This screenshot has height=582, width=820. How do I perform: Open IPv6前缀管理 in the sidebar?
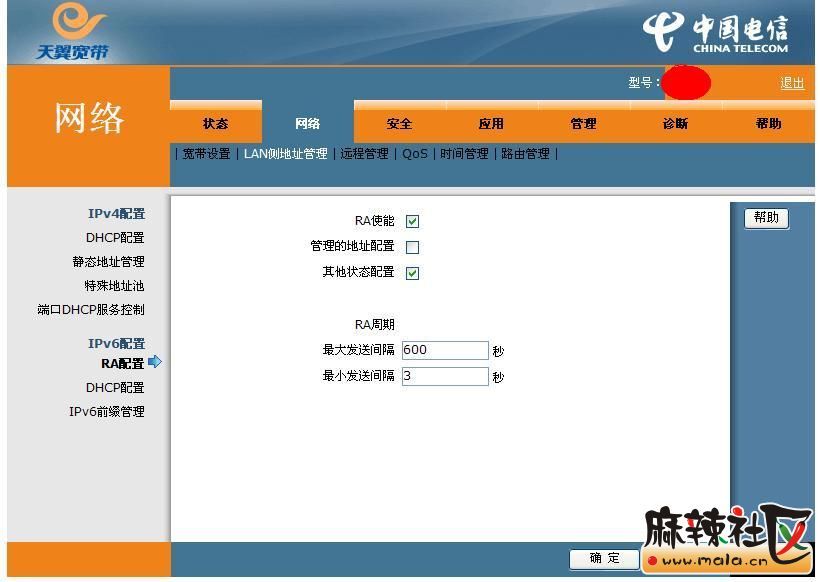(106, 412)
